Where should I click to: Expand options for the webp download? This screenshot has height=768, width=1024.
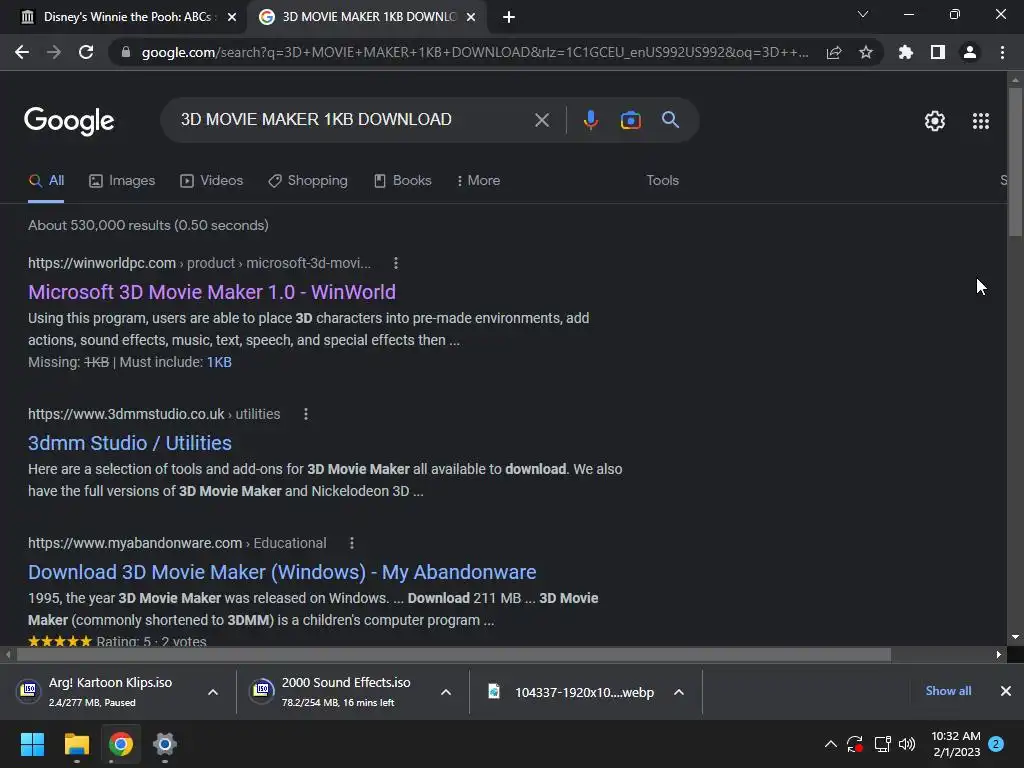click(x=679, y=692)
